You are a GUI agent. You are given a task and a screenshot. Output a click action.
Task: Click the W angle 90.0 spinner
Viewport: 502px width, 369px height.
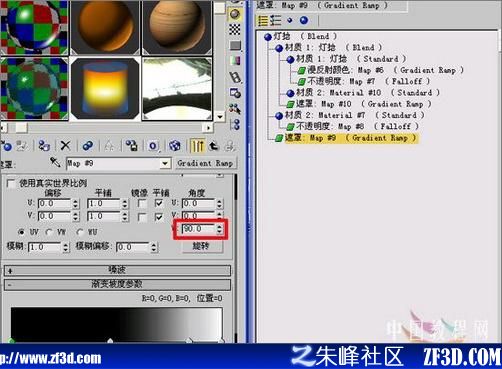click(219, 229)
